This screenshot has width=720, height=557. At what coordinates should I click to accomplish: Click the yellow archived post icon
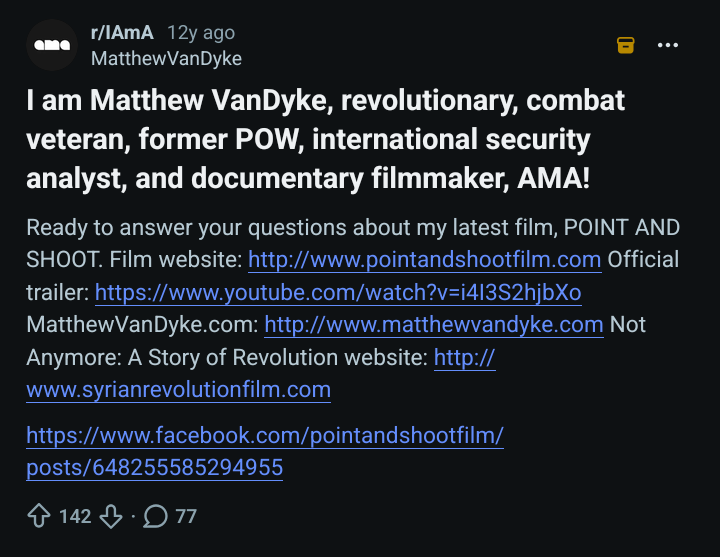[x=625, y=45]
